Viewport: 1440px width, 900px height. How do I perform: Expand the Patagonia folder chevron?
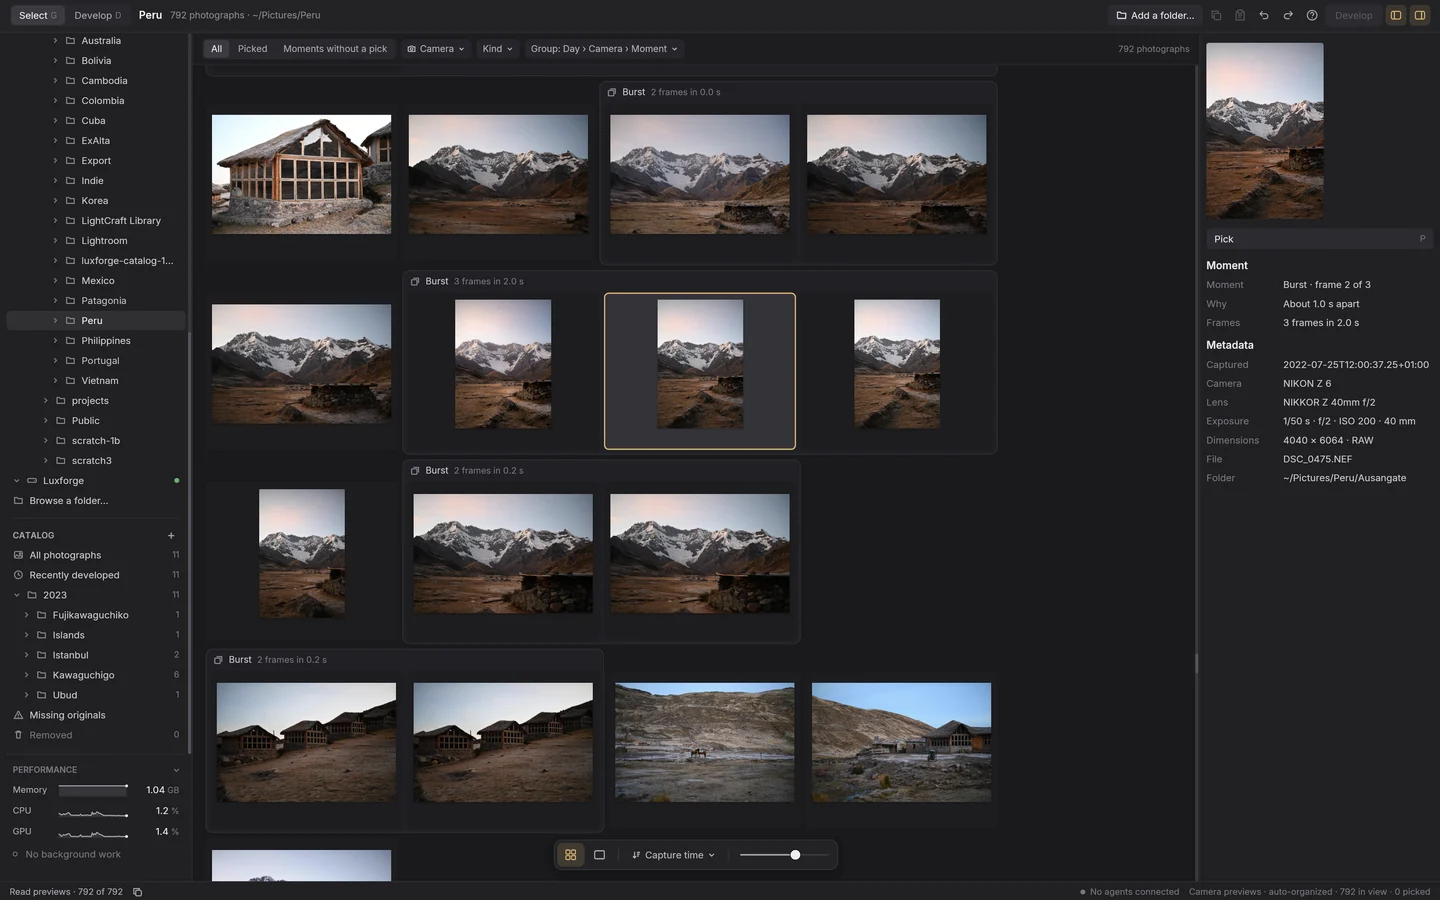tap(55, 301)
